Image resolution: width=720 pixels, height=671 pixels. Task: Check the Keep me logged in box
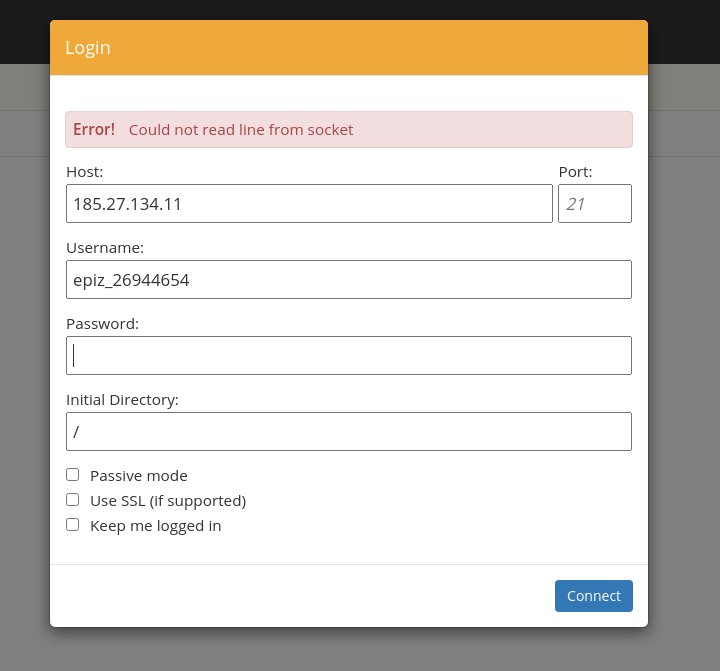pos(73,525)
